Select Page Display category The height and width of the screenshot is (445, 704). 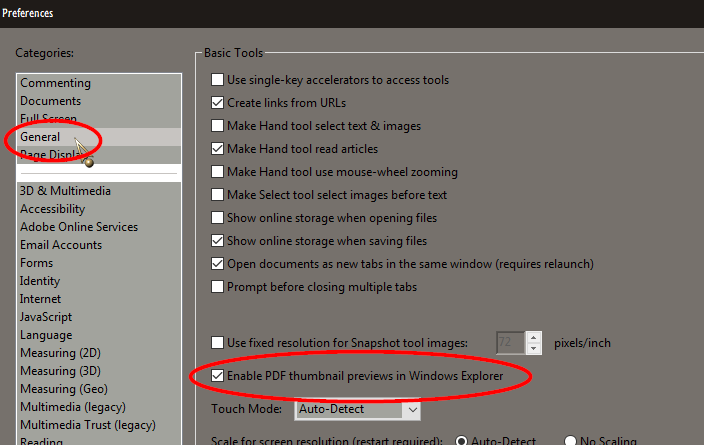[x=99, y=155]
